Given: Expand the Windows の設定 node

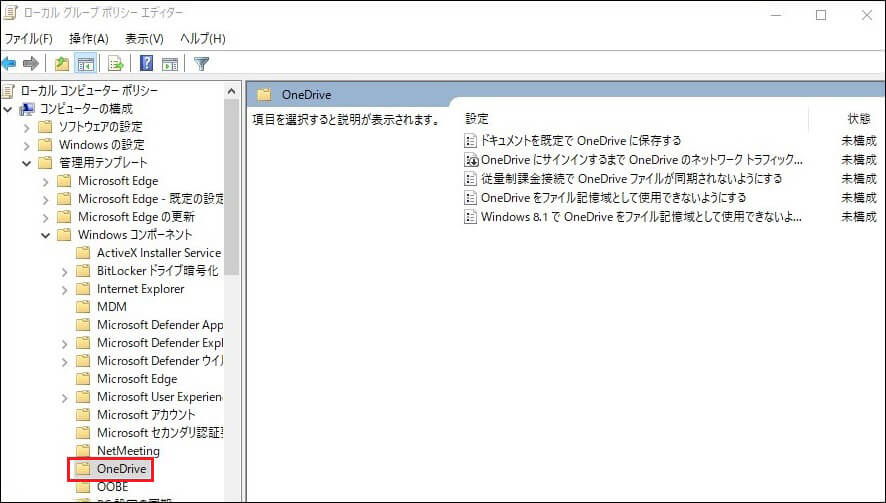Looking at the screenshot, I should coord(27,146).
